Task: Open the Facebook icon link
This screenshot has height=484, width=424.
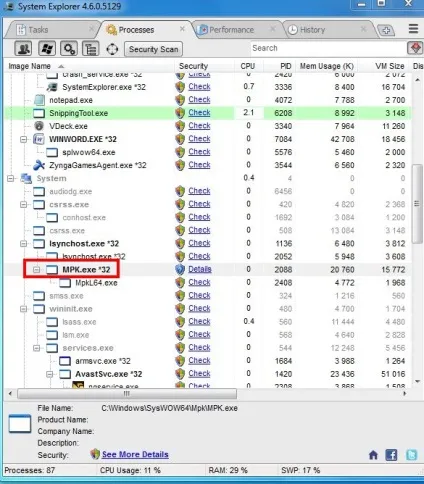Action: coord(391,455)
